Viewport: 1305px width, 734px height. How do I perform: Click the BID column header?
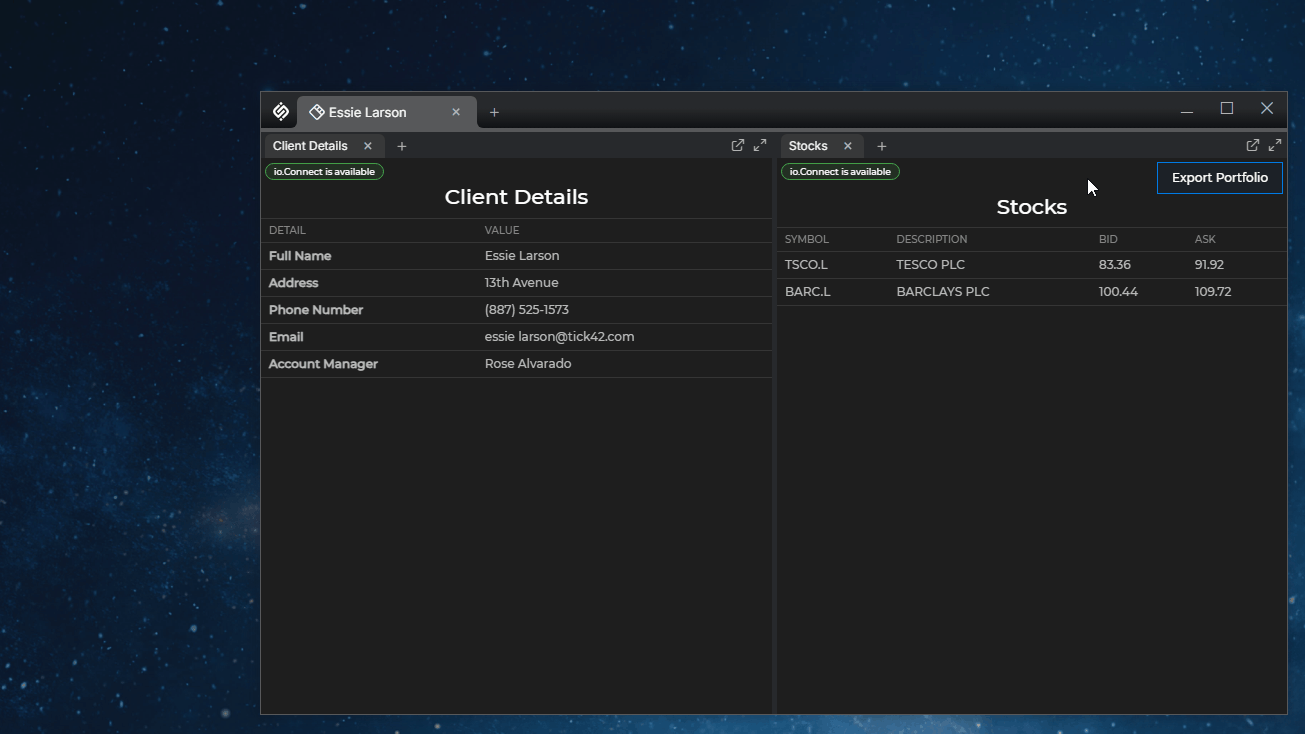pos(1108,240)
